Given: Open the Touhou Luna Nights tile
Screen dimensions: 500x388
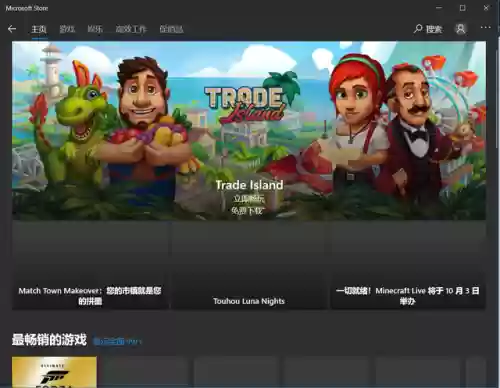Looking at the screenshot, I should point(249,265).
